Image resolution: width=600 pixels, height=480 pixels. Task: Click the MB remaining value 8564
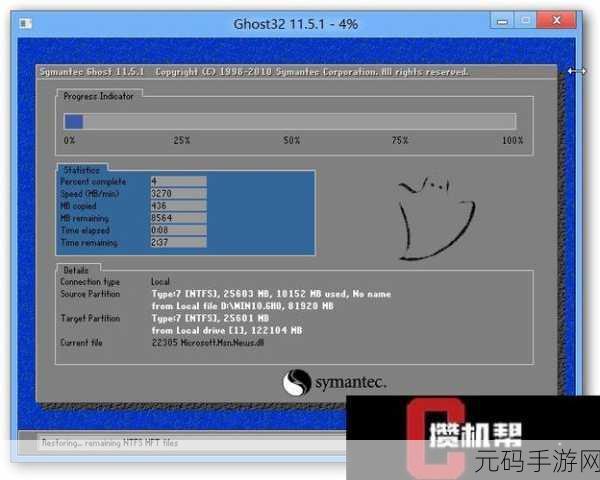click(x=179, y=218)
